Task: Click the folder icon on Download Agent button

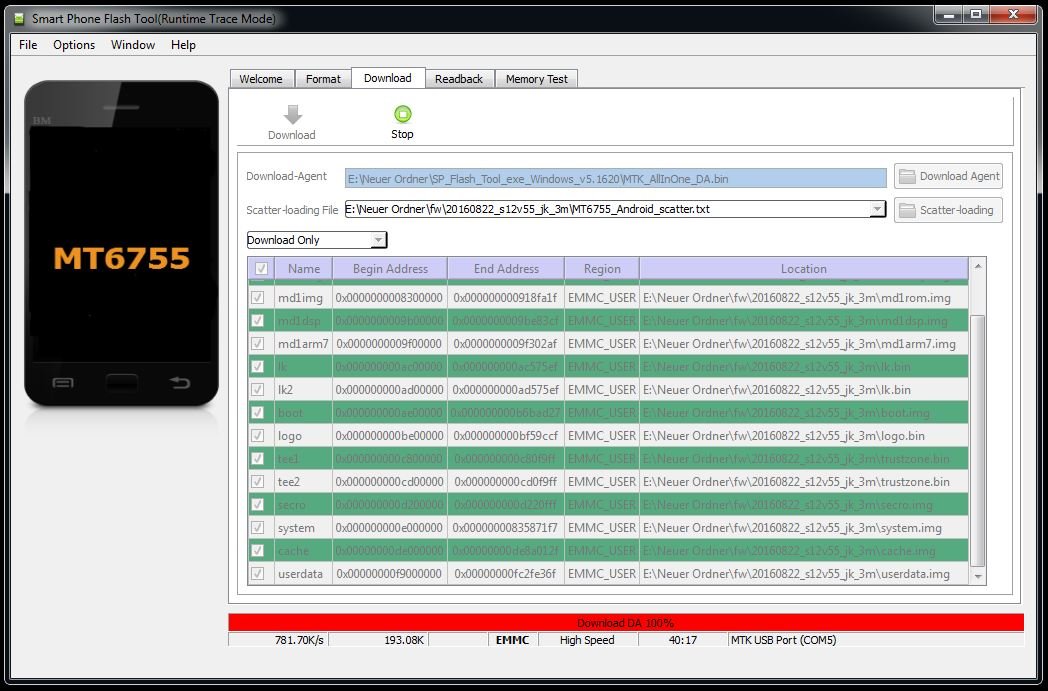Action: (x=907, y=176)
